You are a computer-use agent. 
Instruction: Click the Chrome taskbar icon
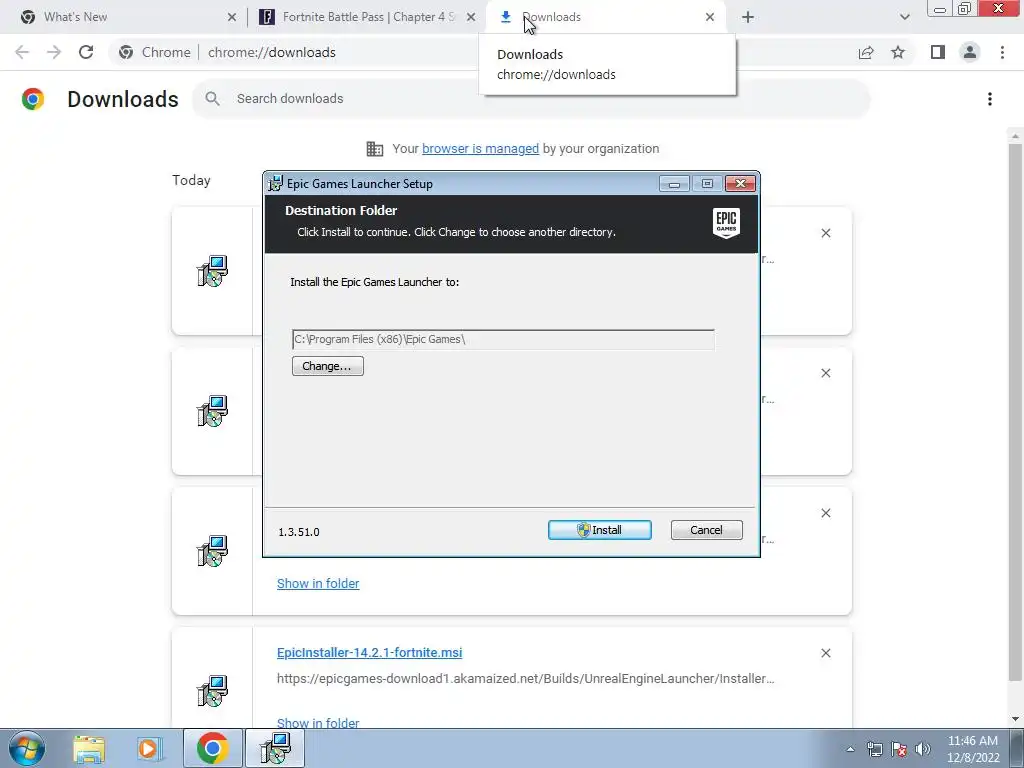(212, 748)
